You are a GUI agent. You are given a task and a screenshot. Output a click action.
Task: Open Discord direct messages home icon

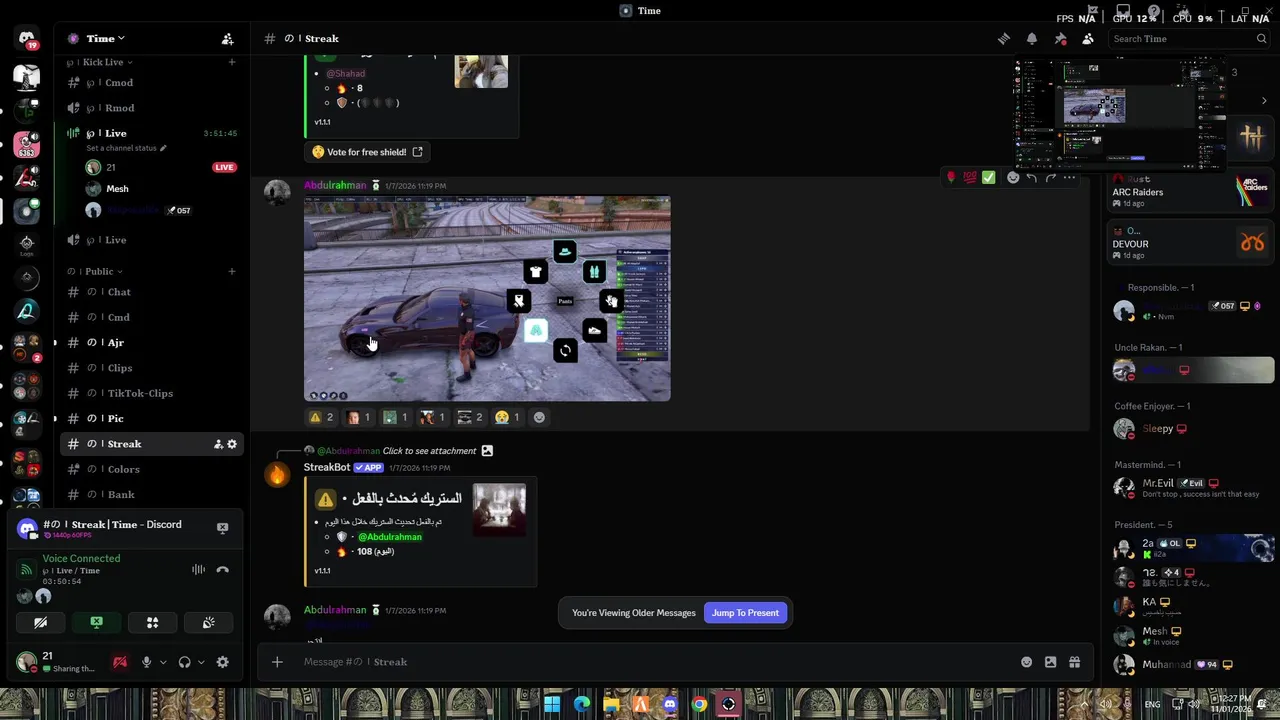26,40
